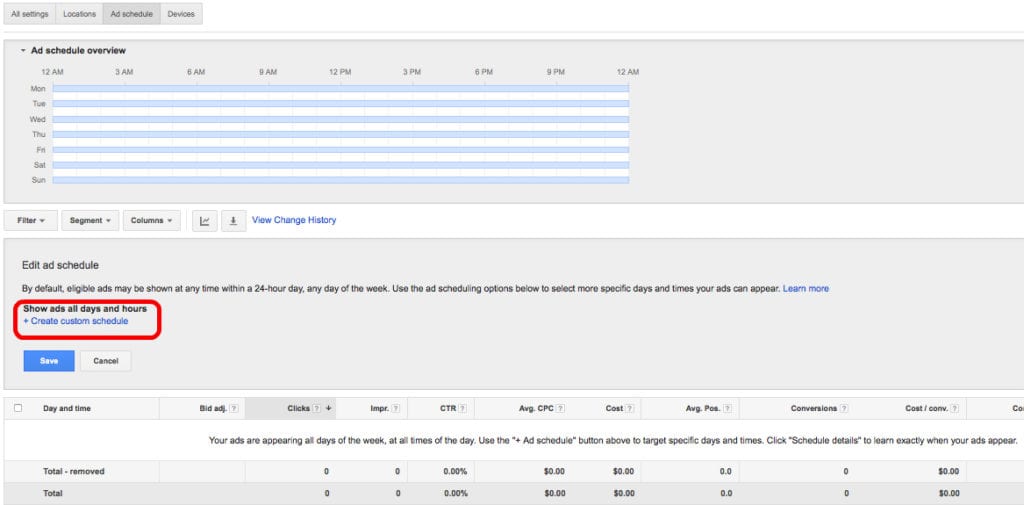Click the Avg. CPC column header
1024x505 pixels.
[x=537, y=408]
